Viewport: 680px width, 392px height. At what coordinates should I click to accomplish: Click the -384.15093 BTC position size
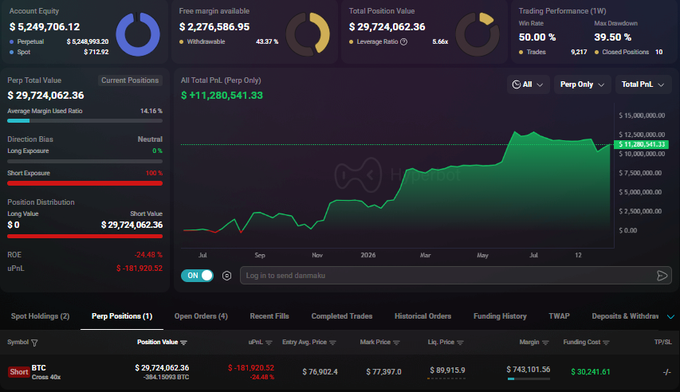click(167, 377)
